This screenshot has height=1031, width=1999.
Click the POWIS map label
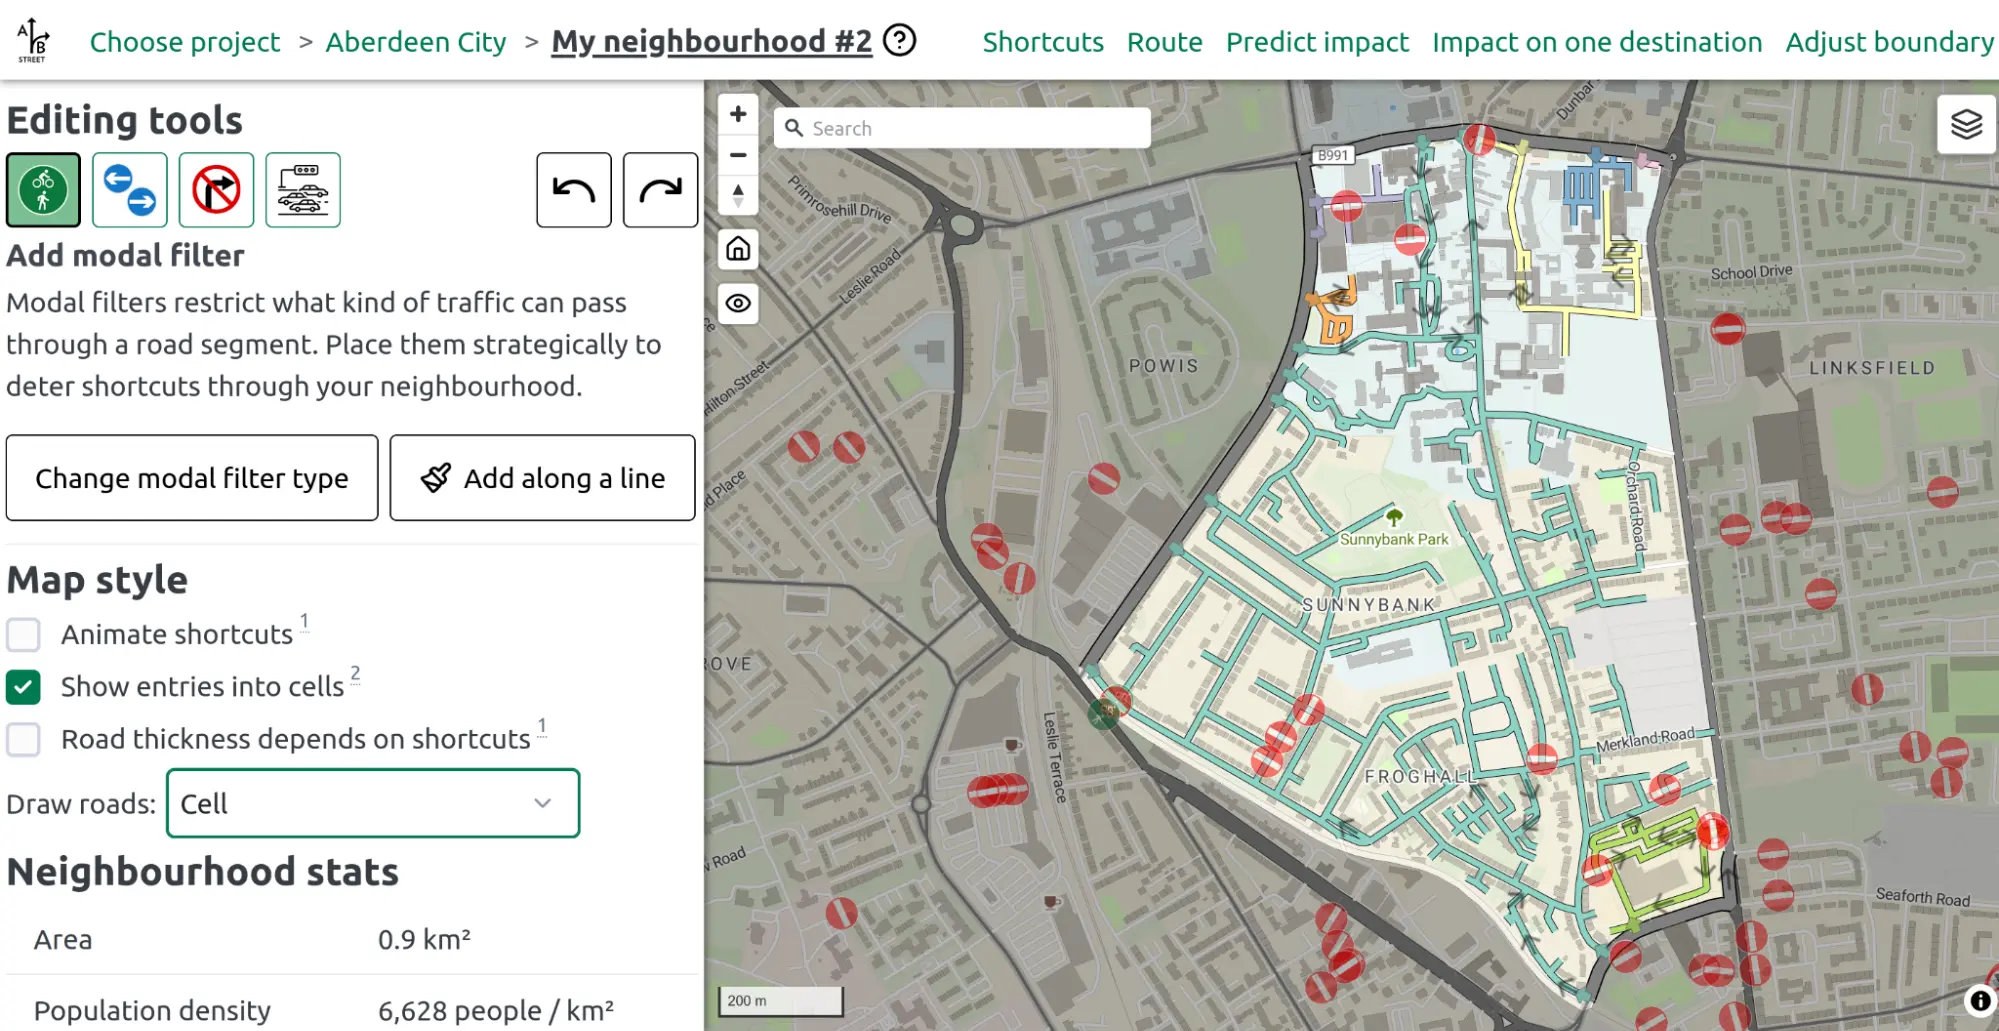pyautogui.click(x=1164, y=366)
